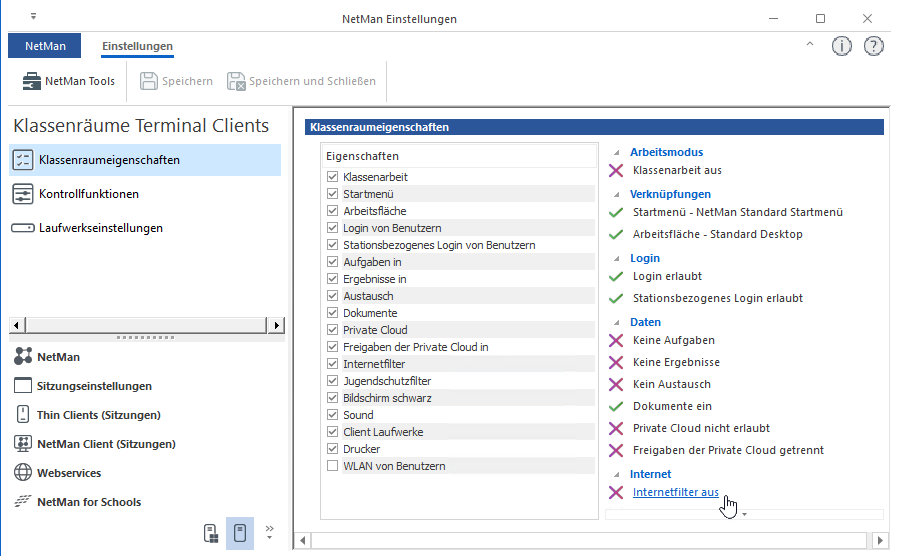The image size is (898, 556).
Task: Collapse the Arbeitsmodus group
Action: pyautogui.click(x=617, y=153)
